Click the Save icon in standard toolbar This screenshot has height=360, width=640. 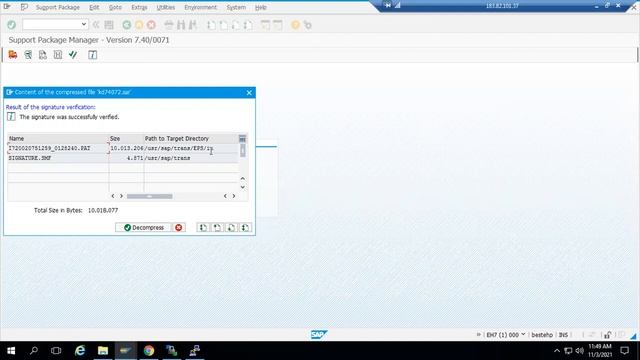[109, 25]
